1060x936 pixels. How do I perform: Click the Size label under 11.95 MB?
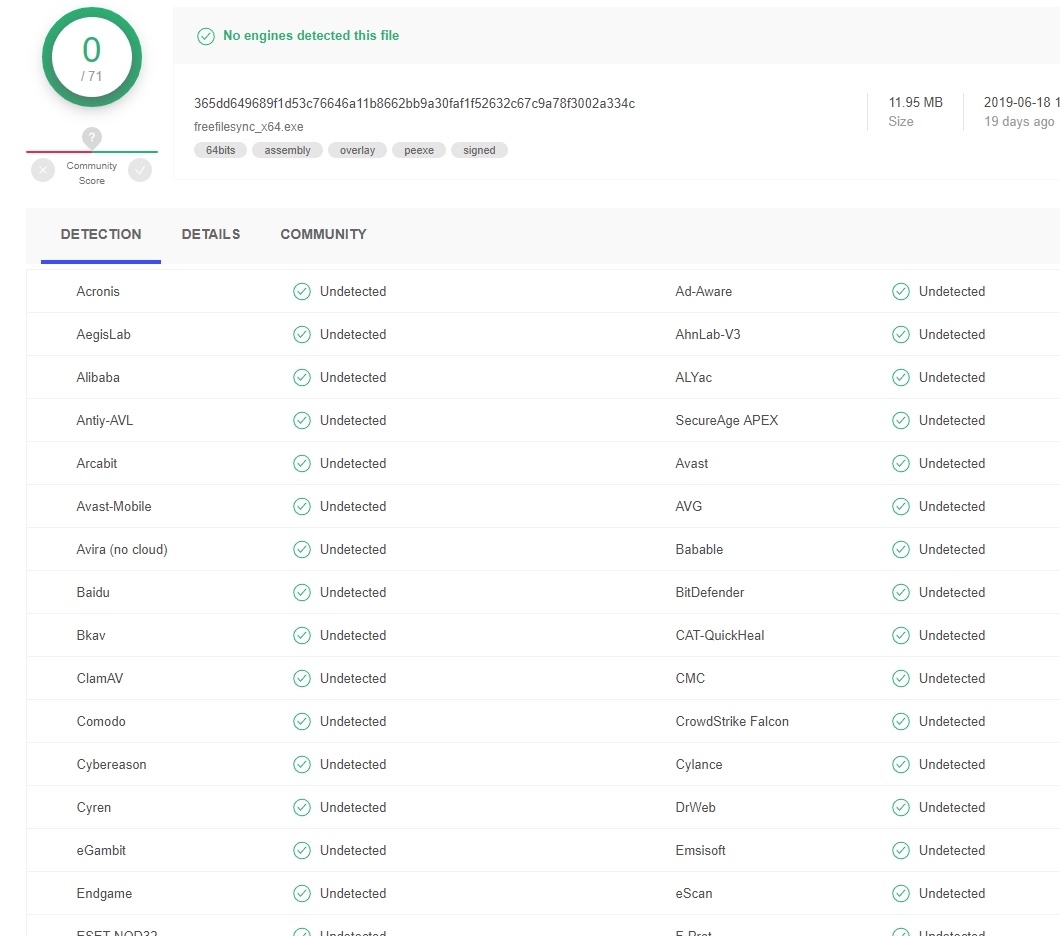click(x=900, y=122)
